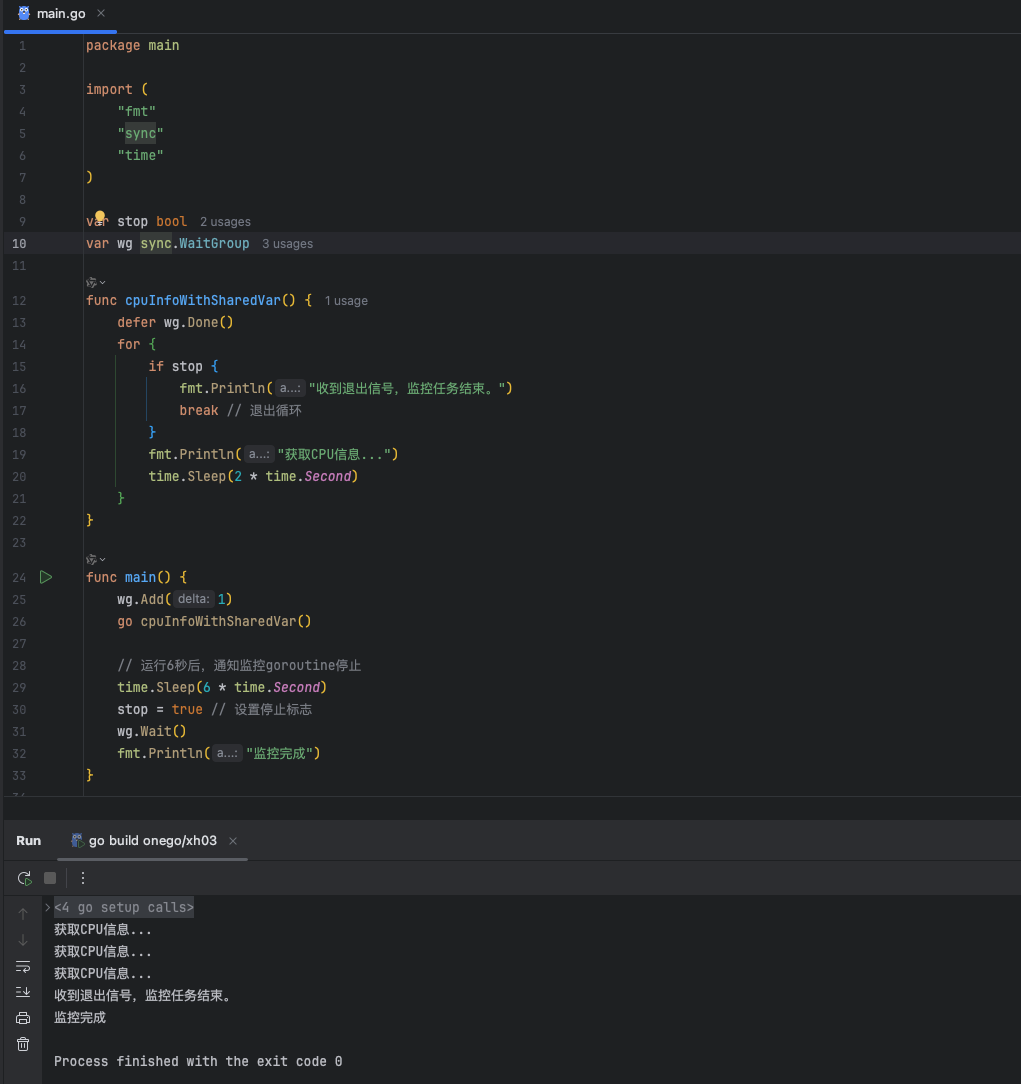
Task: Expand the folded 4 go setup calls
Action: point(47,907)
